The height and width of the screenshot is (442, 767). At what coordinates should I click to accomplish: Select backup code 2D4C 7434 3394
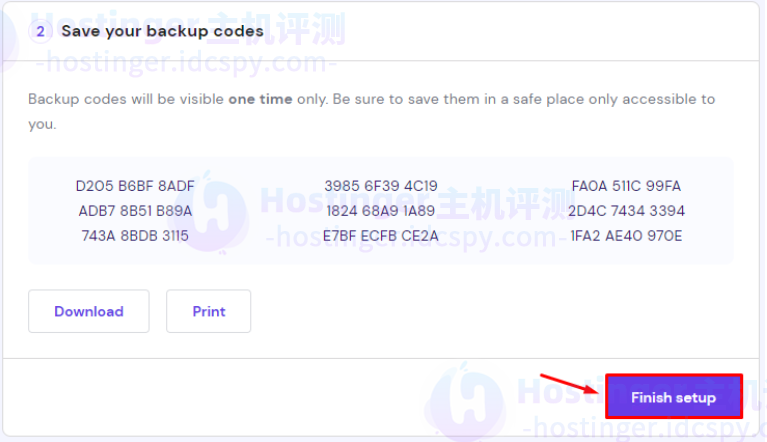(626, 211)
